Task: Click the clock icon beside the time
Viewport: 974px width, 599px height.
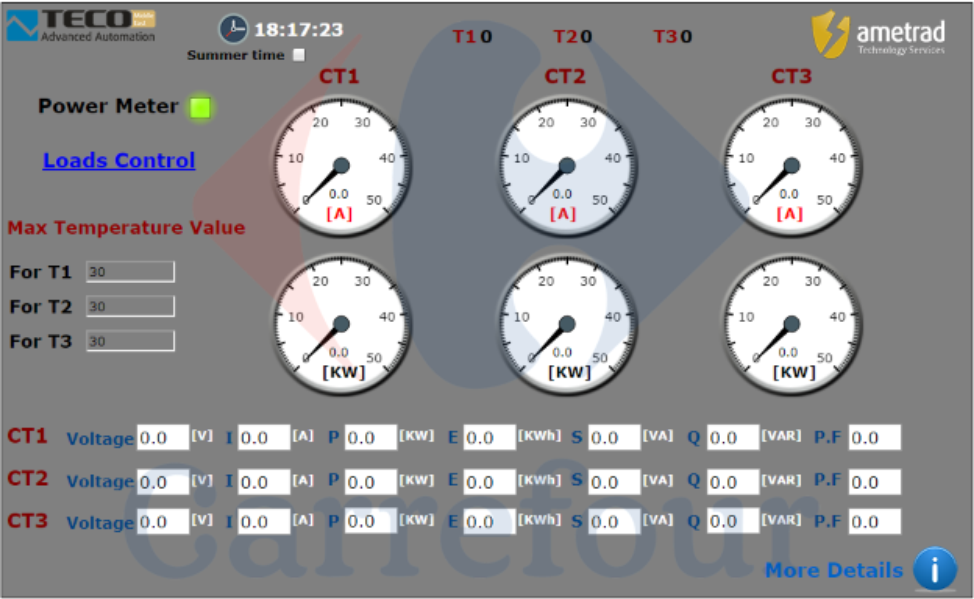Action: coord(233,29)
